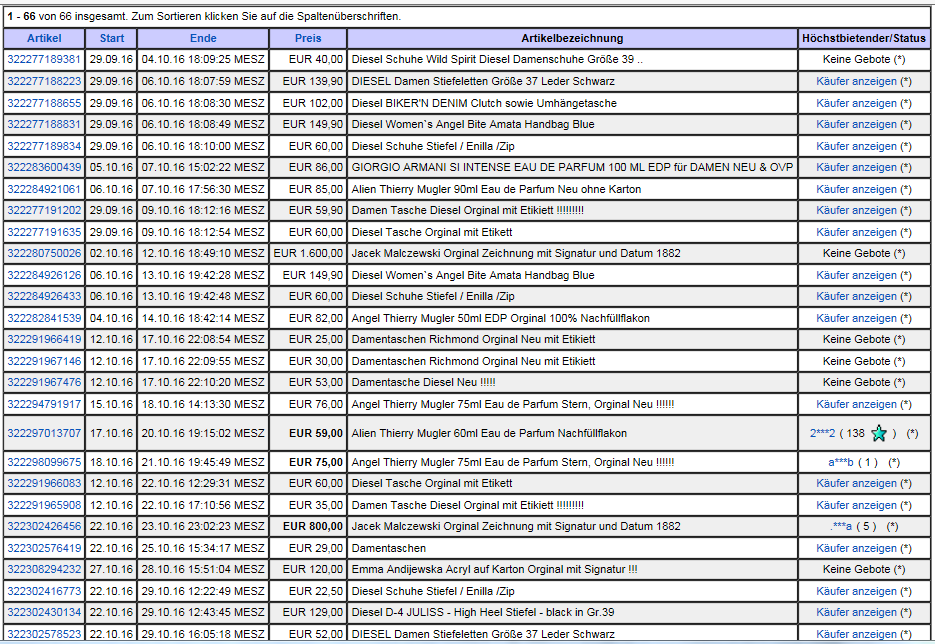Viewport: 935px width, 644px height.
Task: Open bidder profile a***b
Action: click(841, 462)
